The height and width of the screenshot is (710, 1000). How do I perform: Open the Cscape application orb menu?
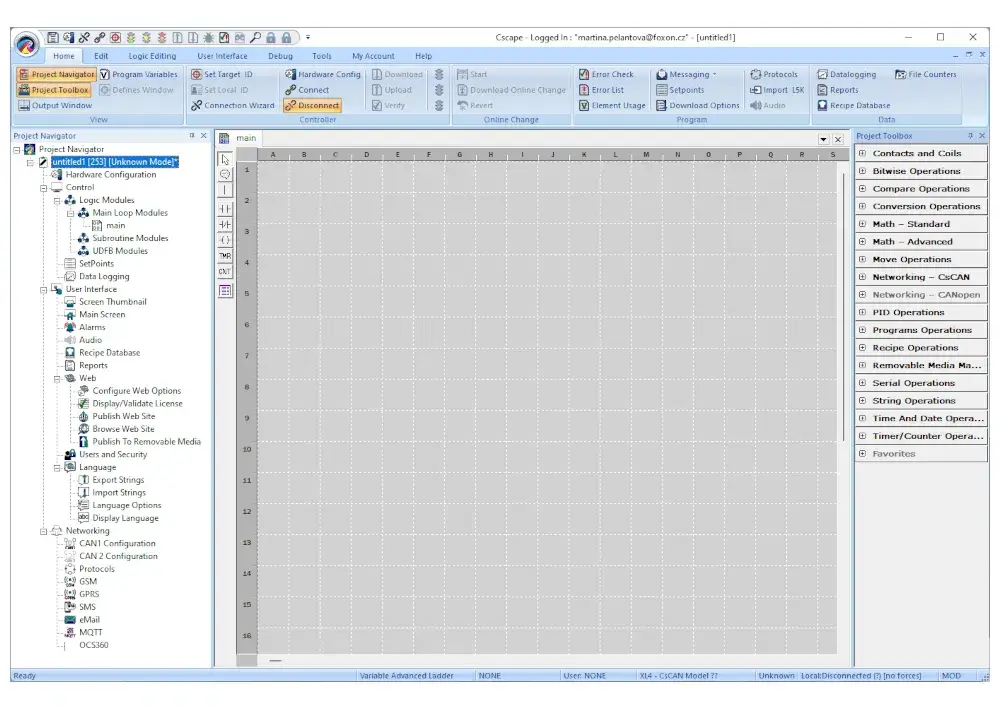[26, 45]
